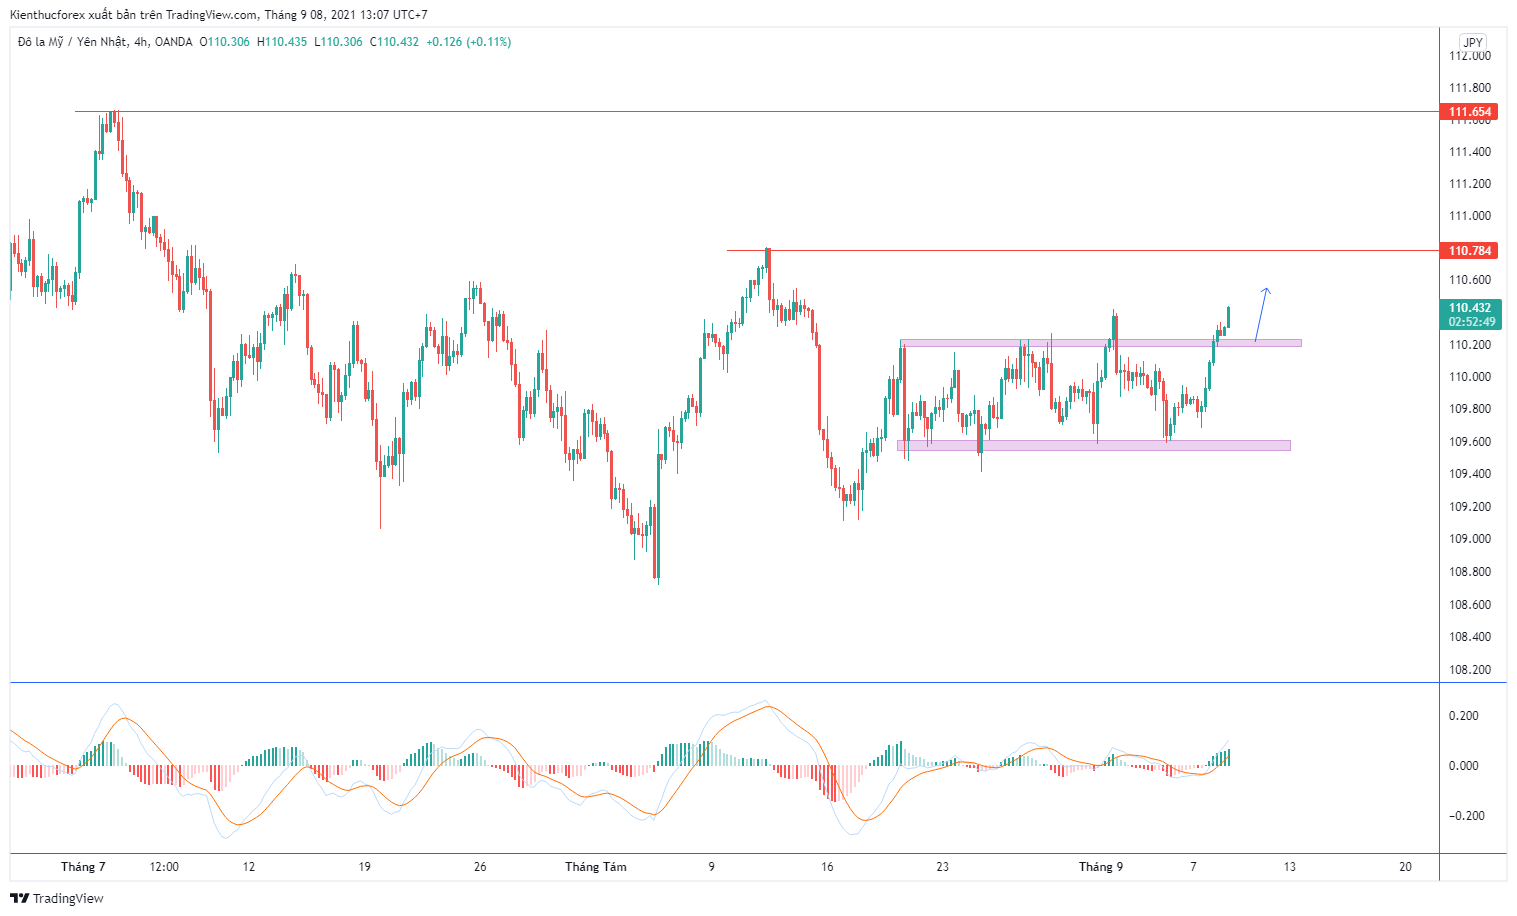Click the Tháng Tám time axis label
The image size is (1517, 916).
coord(596,867)
